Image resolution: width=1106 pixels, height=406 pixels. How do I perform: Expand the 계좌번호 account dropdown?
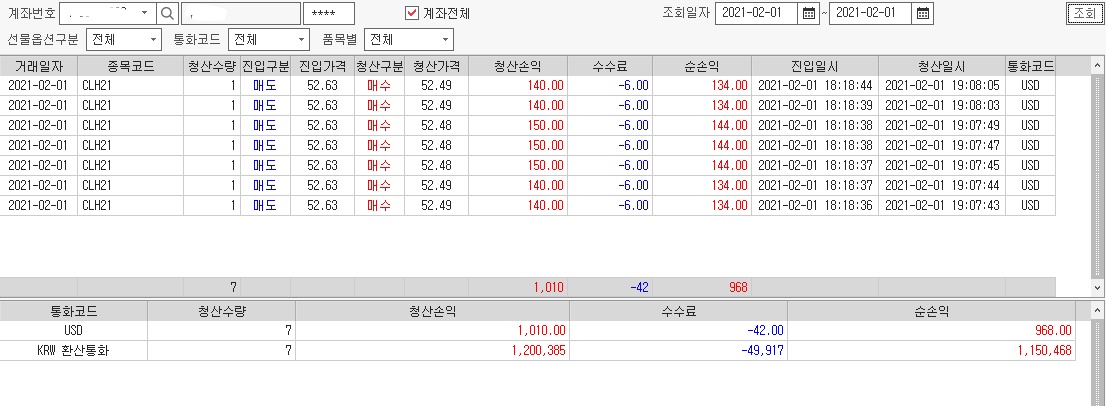146,13
